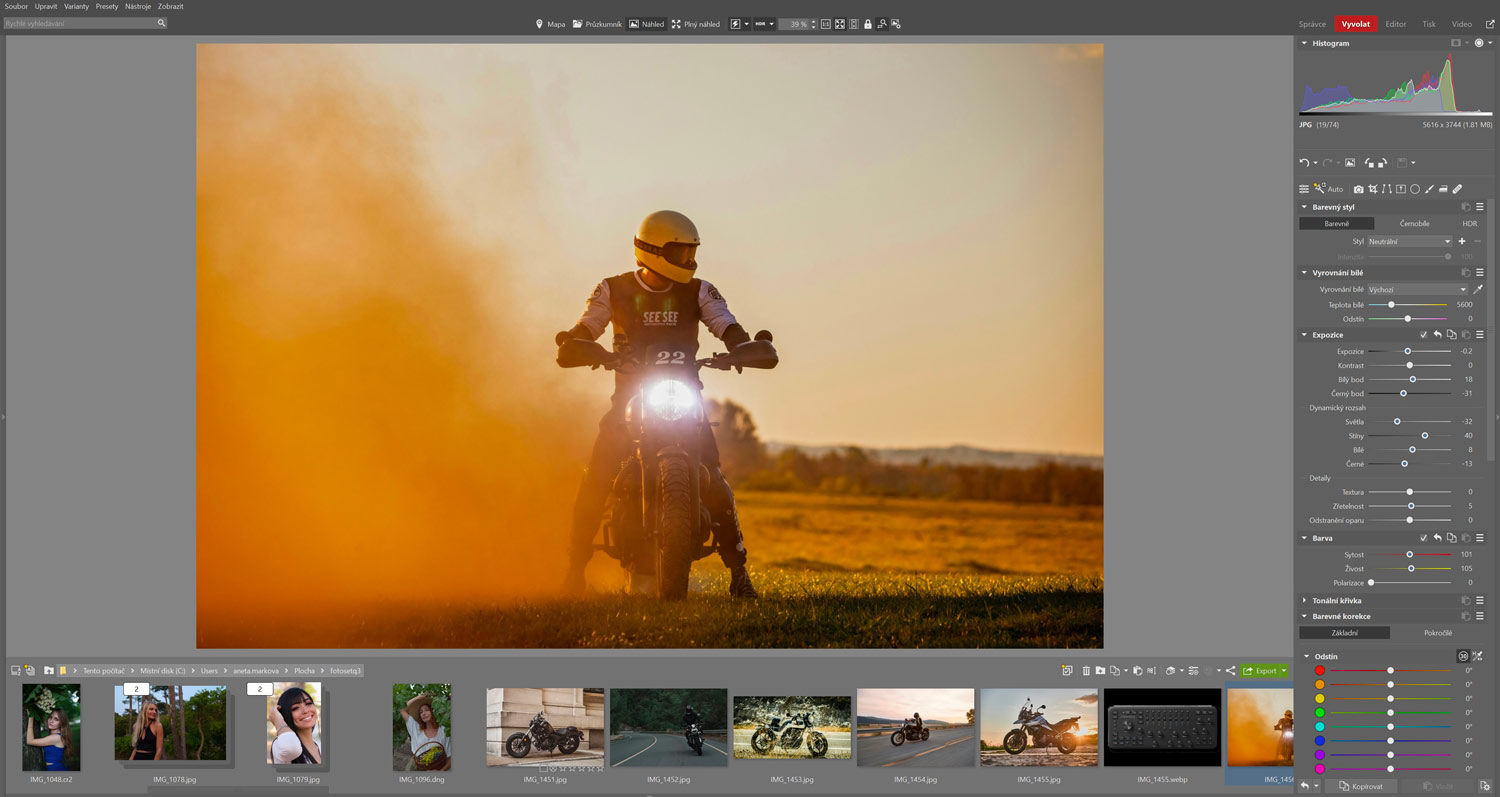Click the white balance eyedropper
Image resolution: width=1500 pixels, height=797 pixels.
1478,289
